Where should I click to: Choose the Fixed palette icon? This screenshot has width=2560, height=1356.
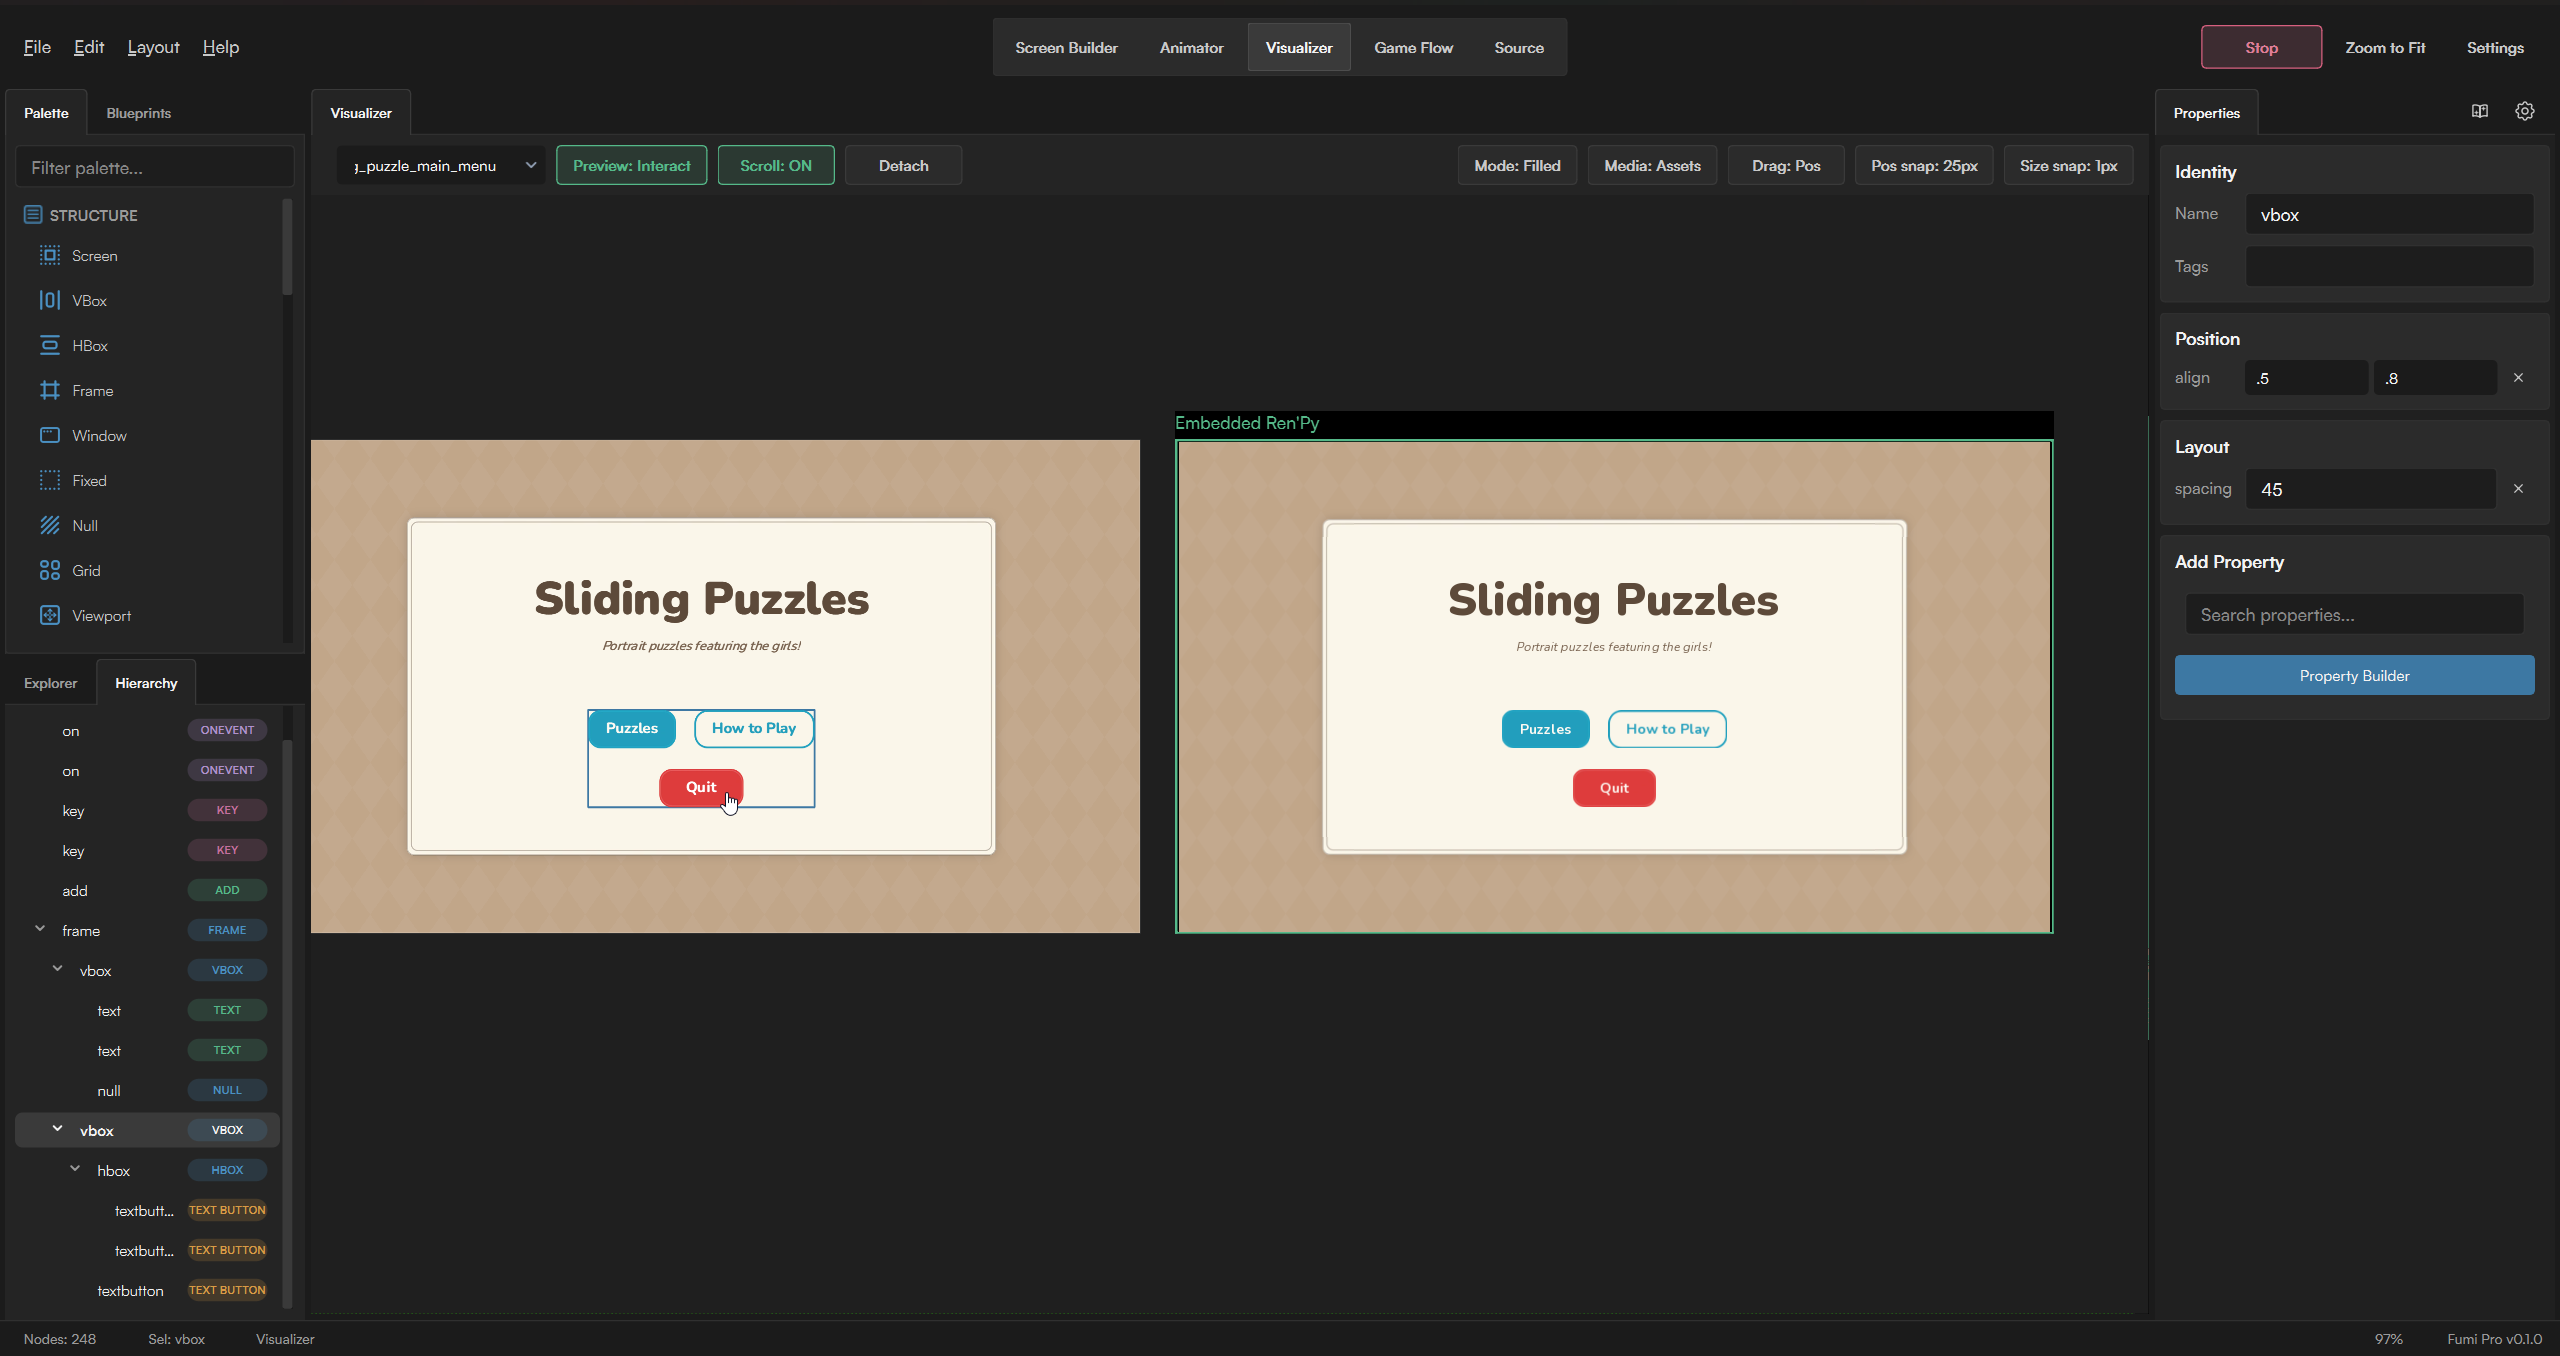coord(50,480)
